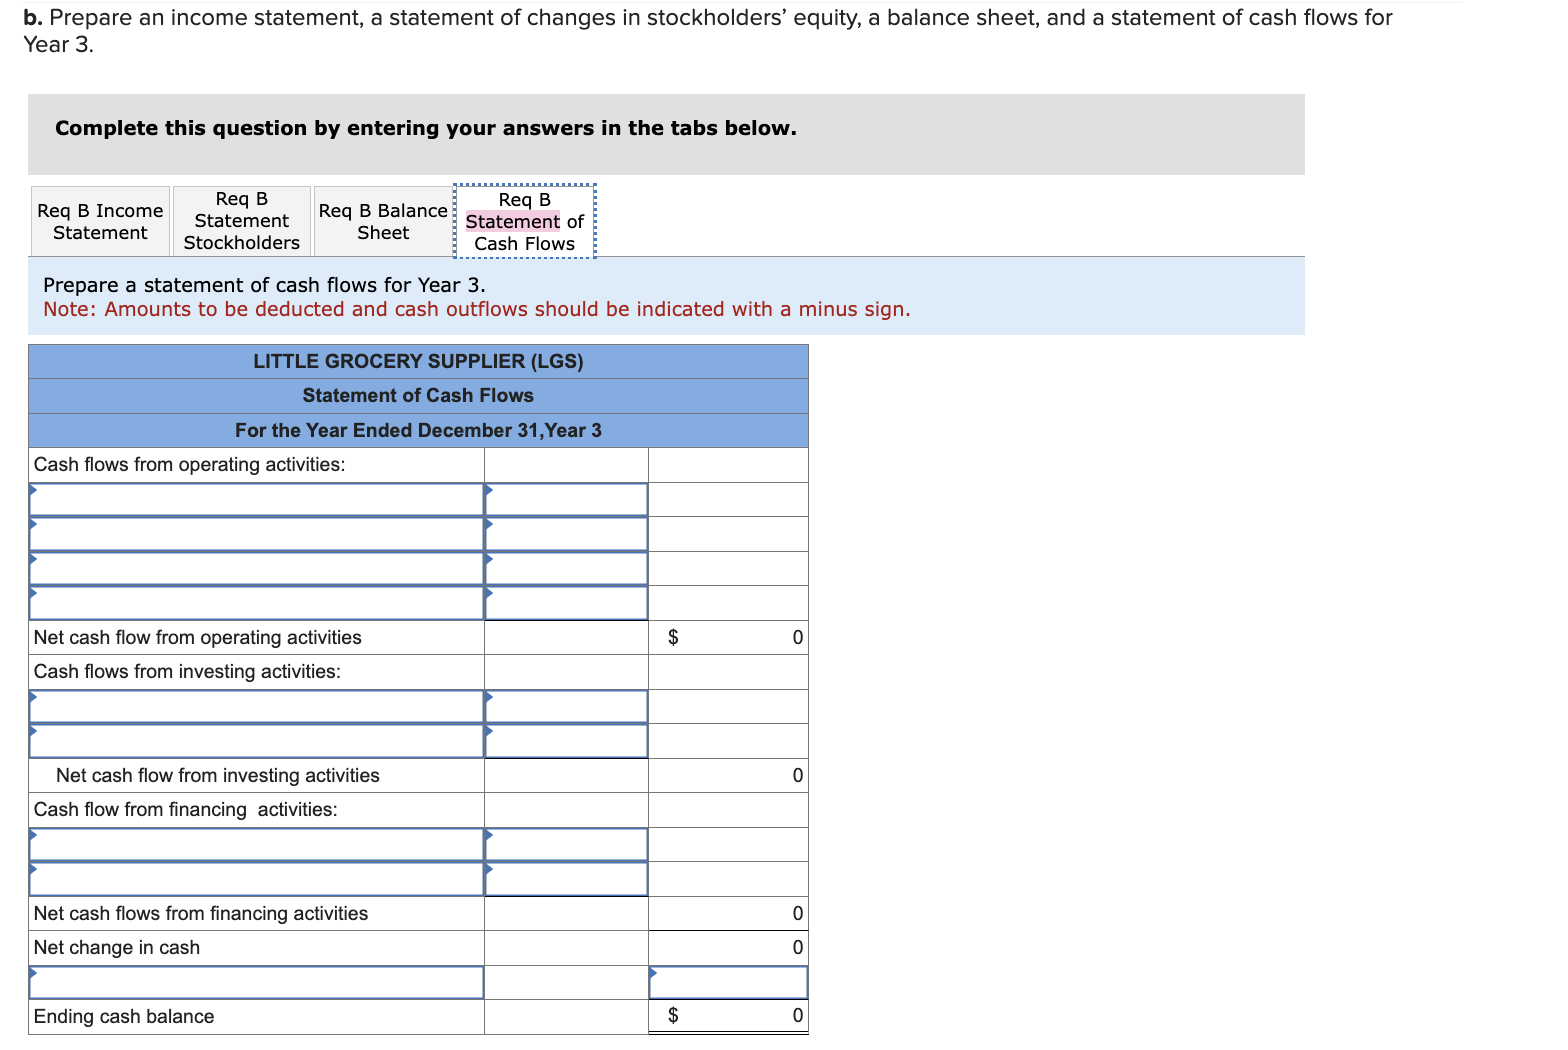
Task: Open first operating activities label dropdown
Action: click(257, 499)
